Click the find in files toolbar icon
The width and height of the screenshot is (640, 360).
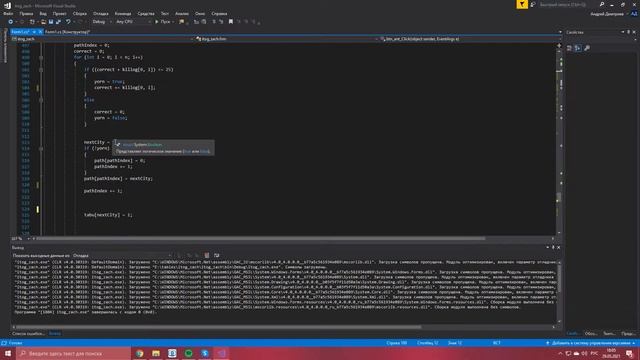click(x=182, y=22)
